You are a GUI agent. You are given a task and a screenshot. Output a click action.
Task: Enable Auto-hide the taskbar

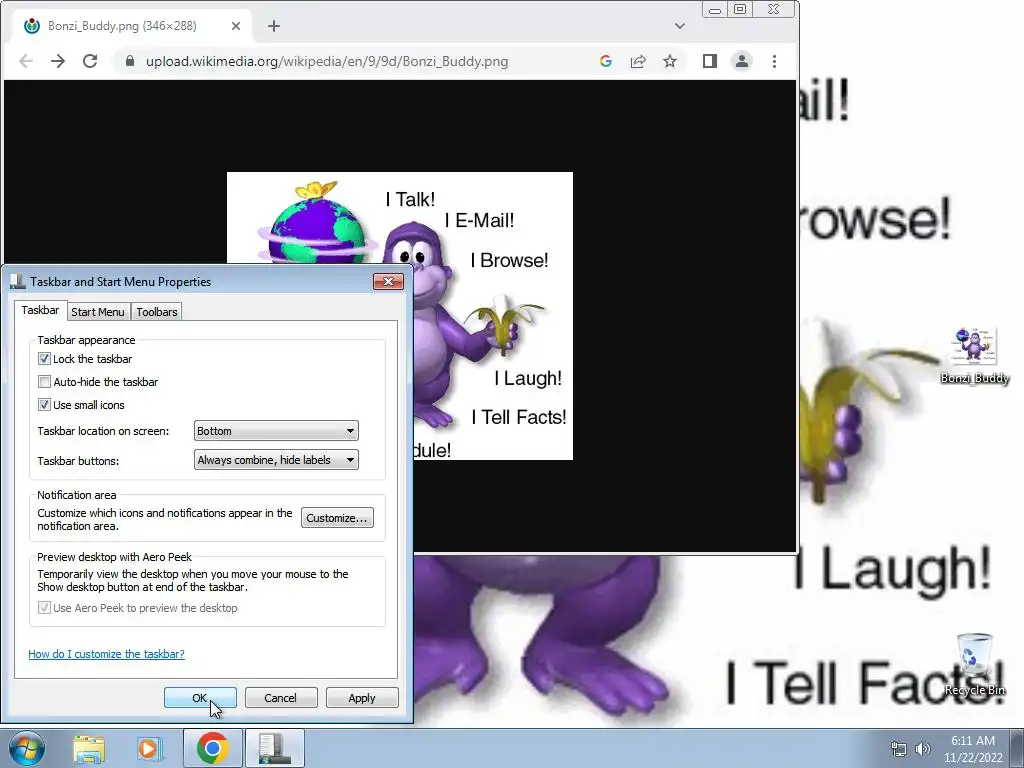click(44, 381)
